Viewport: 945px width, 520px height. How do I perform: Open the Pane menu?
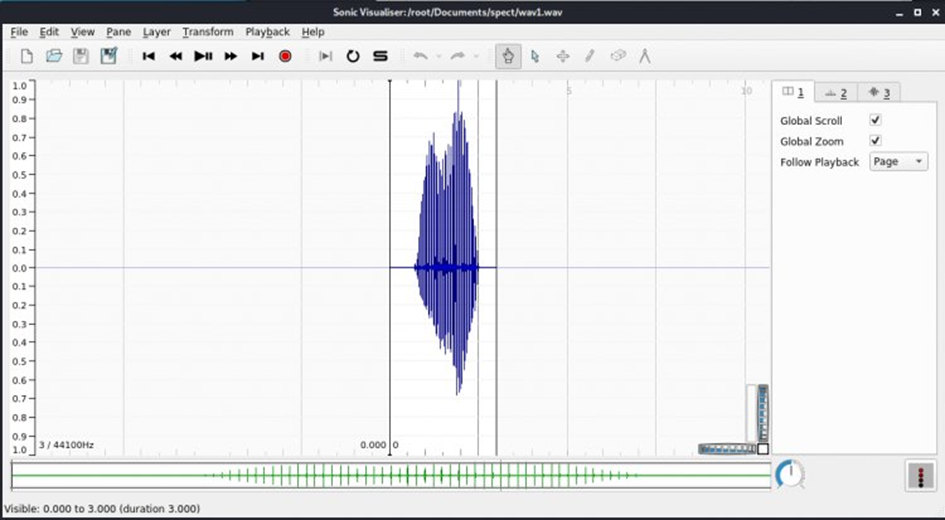[x=119, y=32]
